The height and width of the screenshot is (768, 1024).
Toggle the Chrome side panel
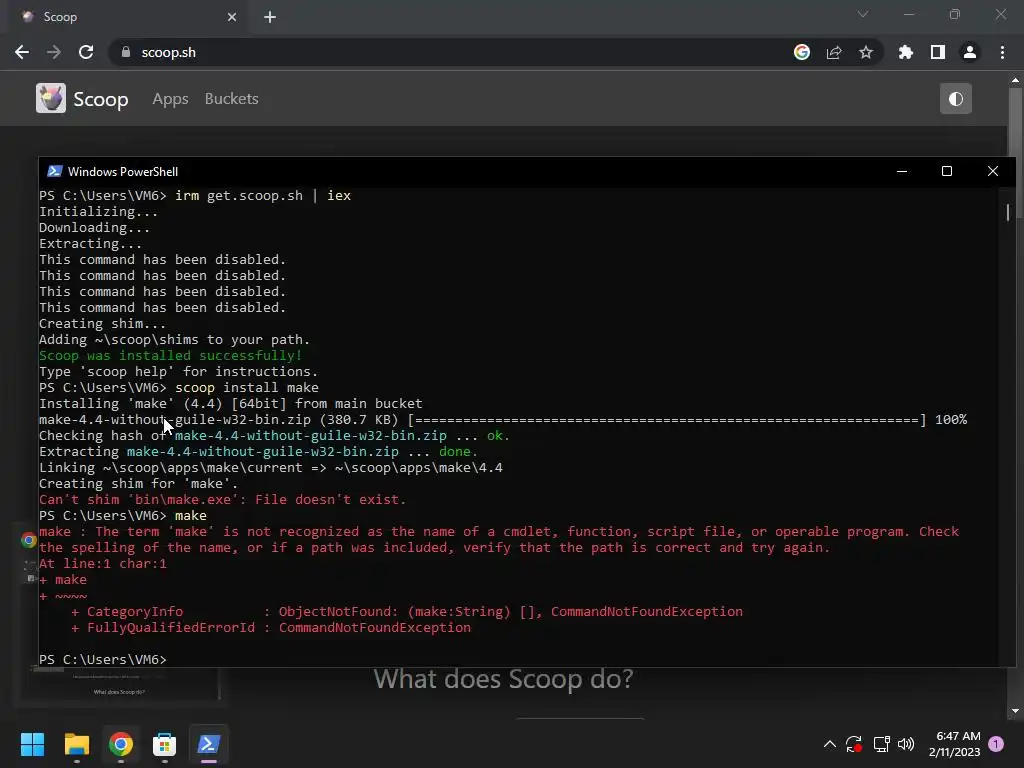(938, 52)
